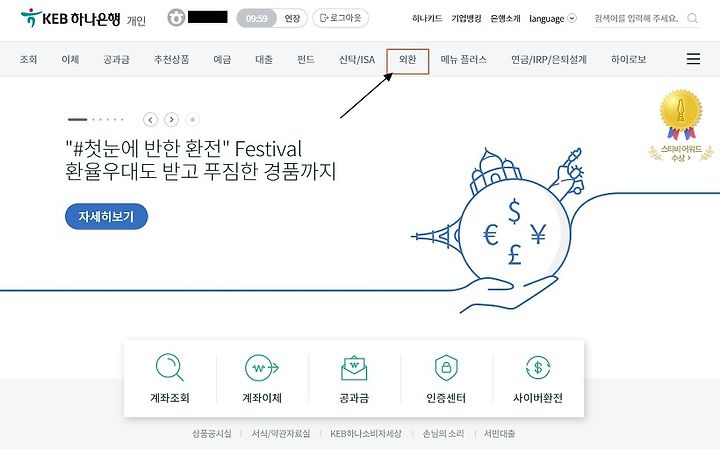Extend session with 연장 button
The height and width of the screenshot is (449, 720).
pyautogui.click(x=292, y=18)
